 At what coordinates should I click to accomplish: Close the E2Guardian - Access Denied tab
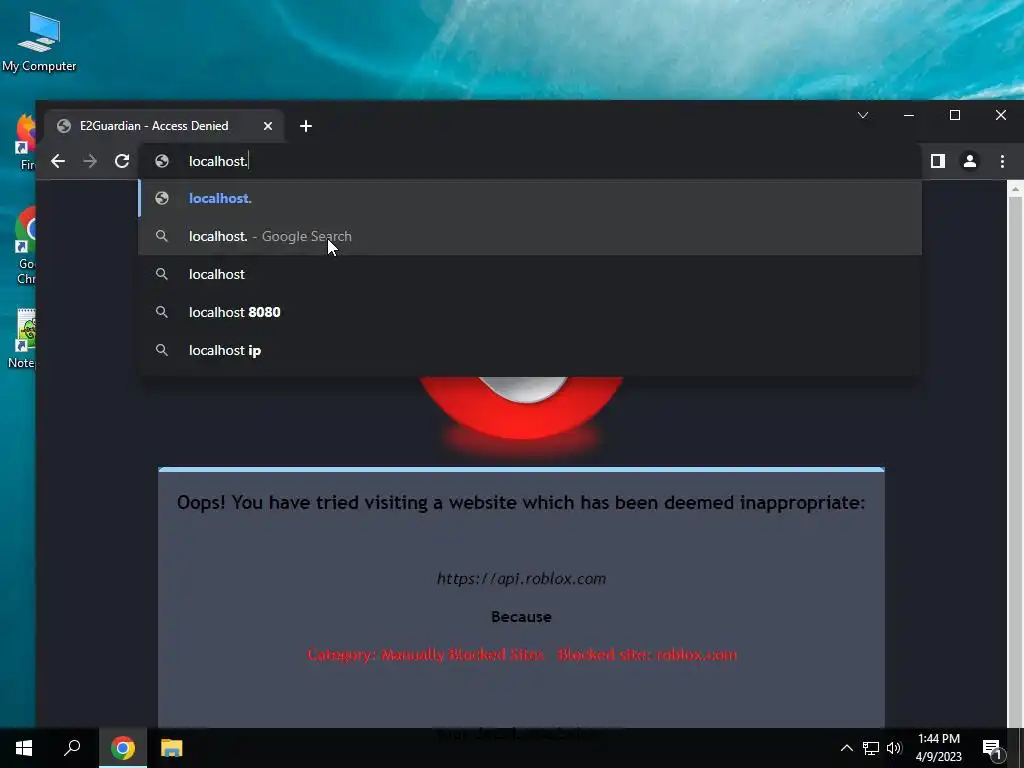(x=268, y=126)
